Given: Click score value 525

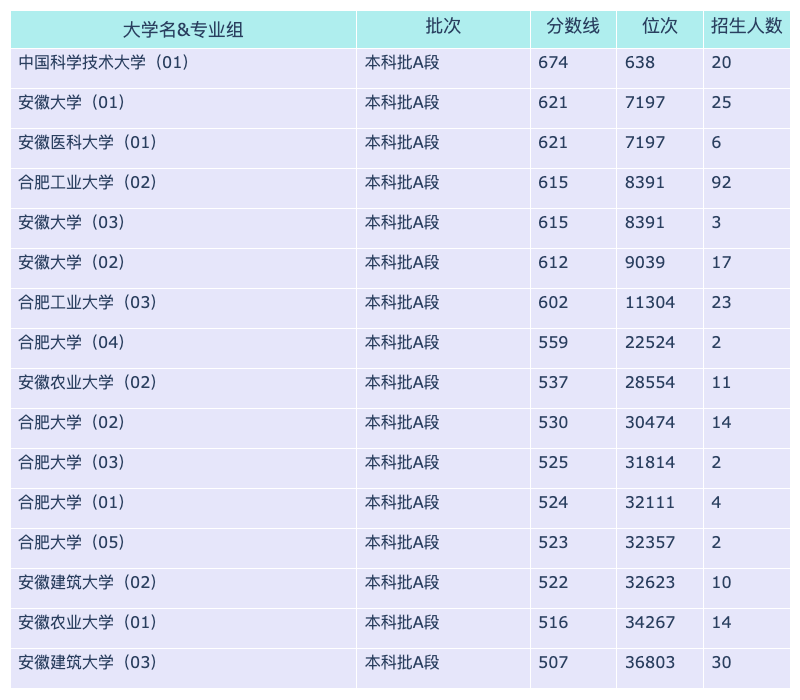Looking at the screenshot, I should pos(553,462).
